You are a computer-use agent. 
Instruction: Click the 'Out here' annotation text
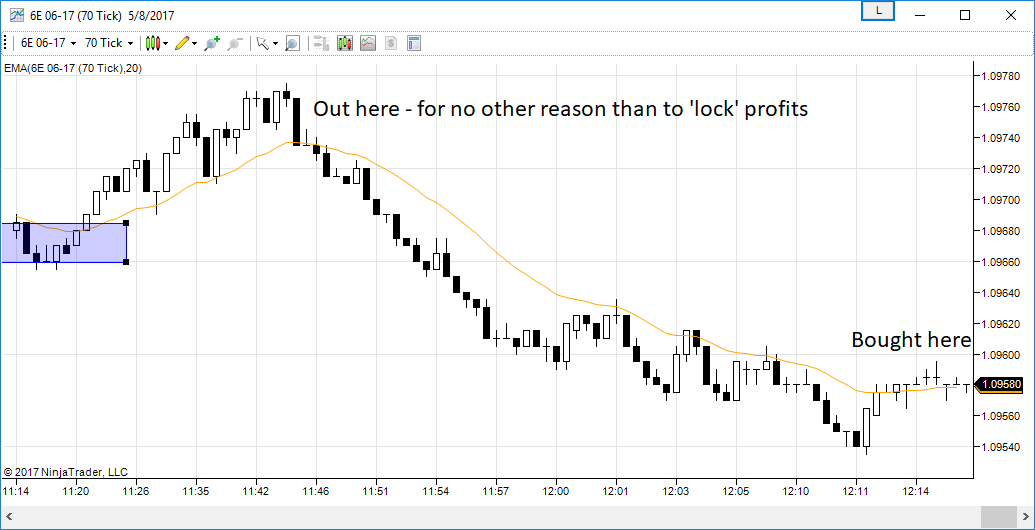point(560,109)
